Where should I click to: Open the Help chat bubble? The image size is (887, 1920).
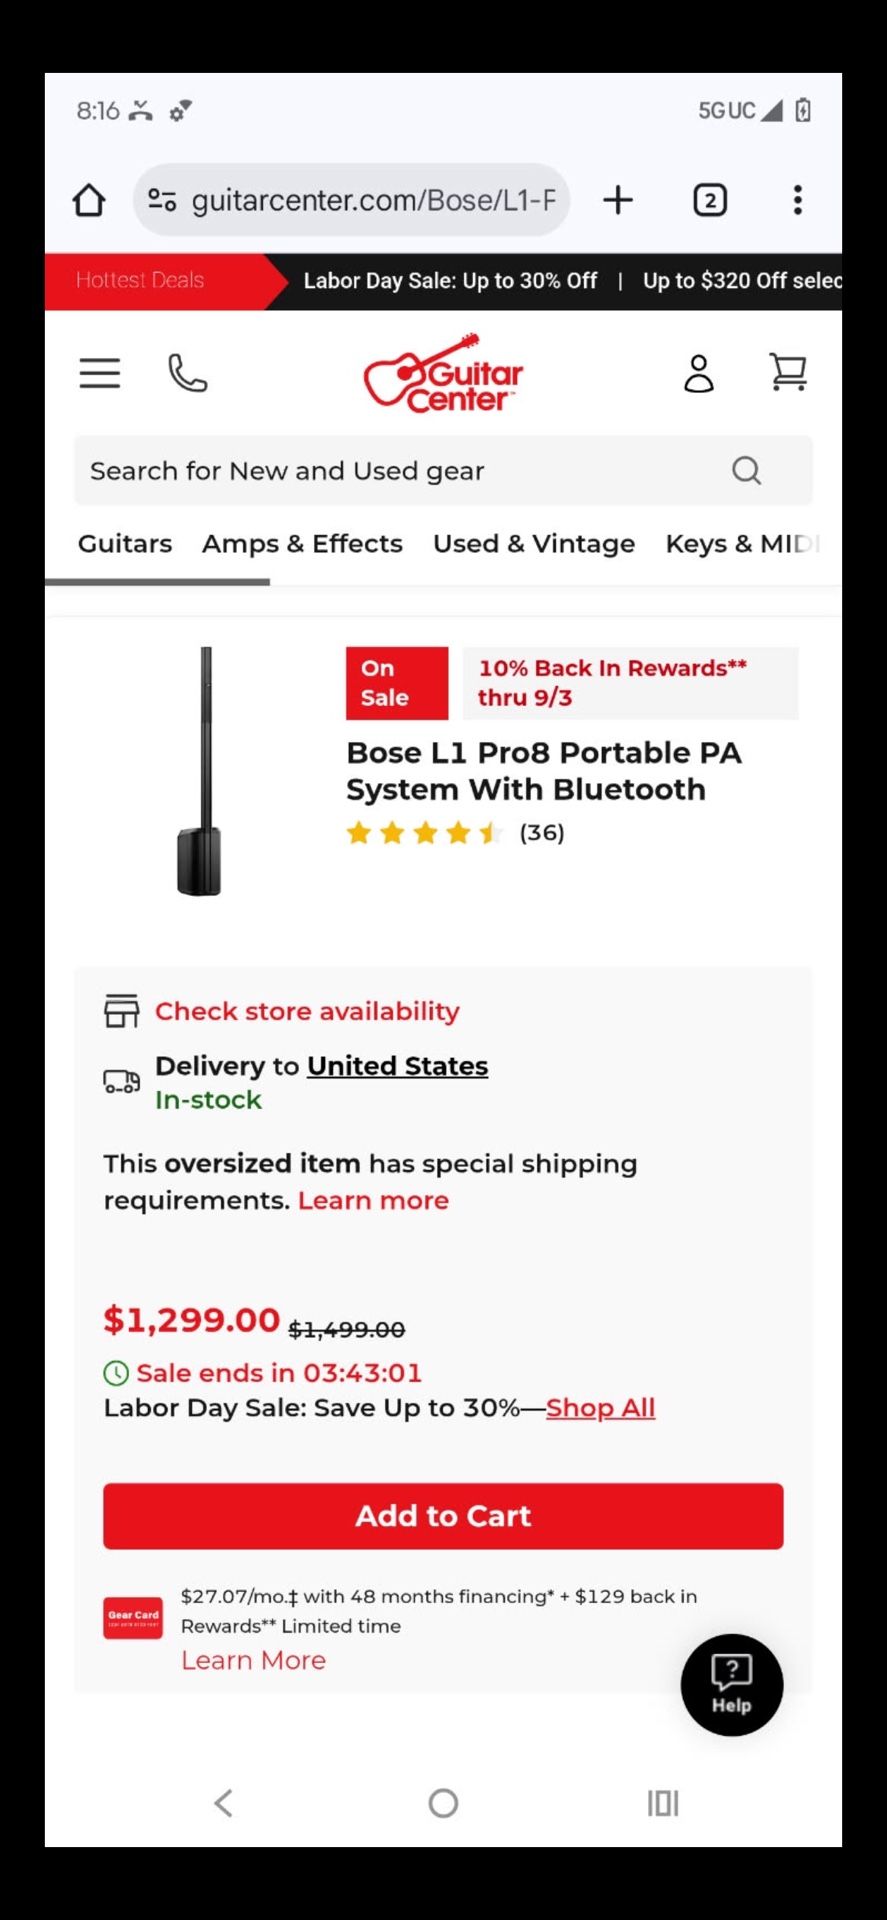(x=731, y=1684)
